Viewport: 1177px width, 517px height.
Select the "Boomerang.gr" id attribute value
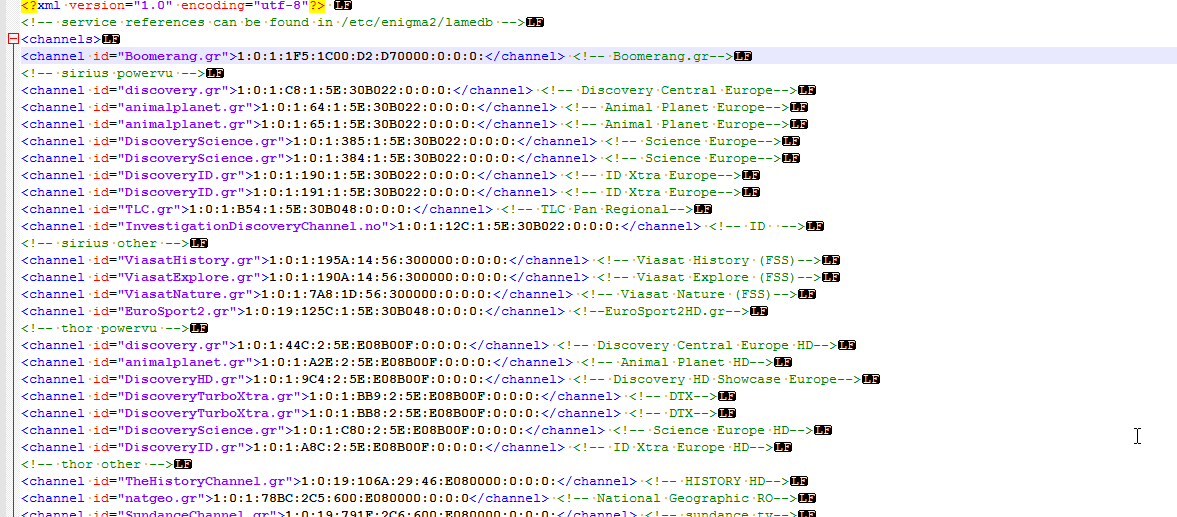pyautogui.click(x=174, y=56)
